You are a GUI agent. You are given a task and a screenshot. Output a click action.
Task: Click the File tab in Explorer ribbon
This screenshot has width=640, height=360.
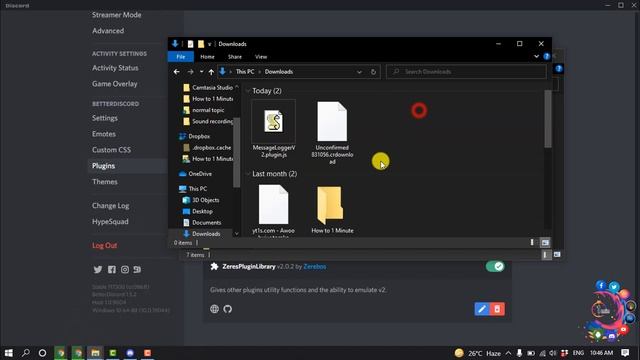pyautogui.click(x=181, y=57)
